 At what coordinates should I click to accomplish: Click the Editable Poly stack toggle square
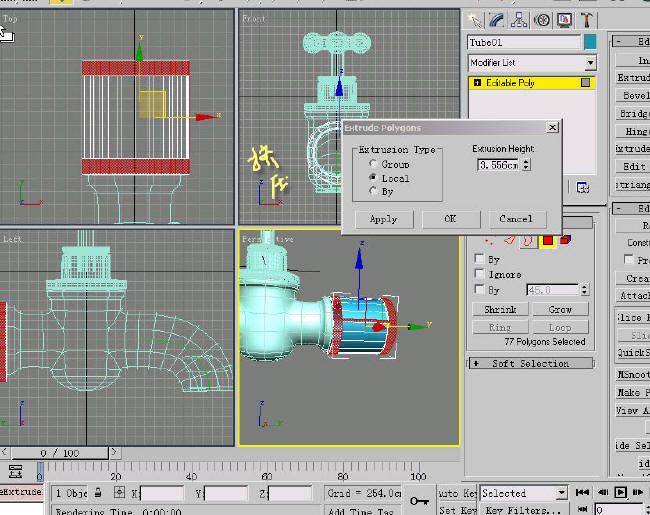[585, 83]
